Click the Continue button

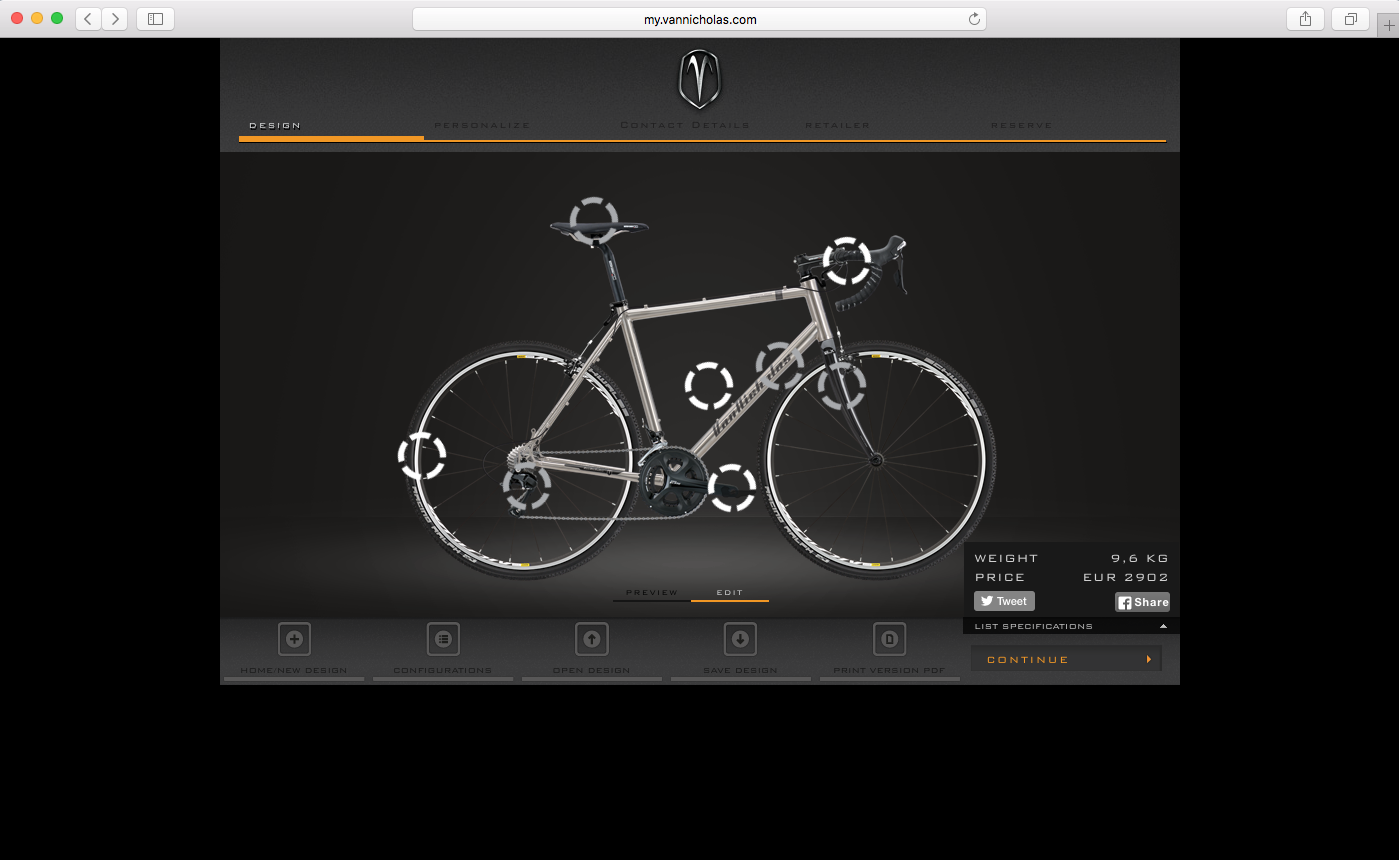[1066, 659]
